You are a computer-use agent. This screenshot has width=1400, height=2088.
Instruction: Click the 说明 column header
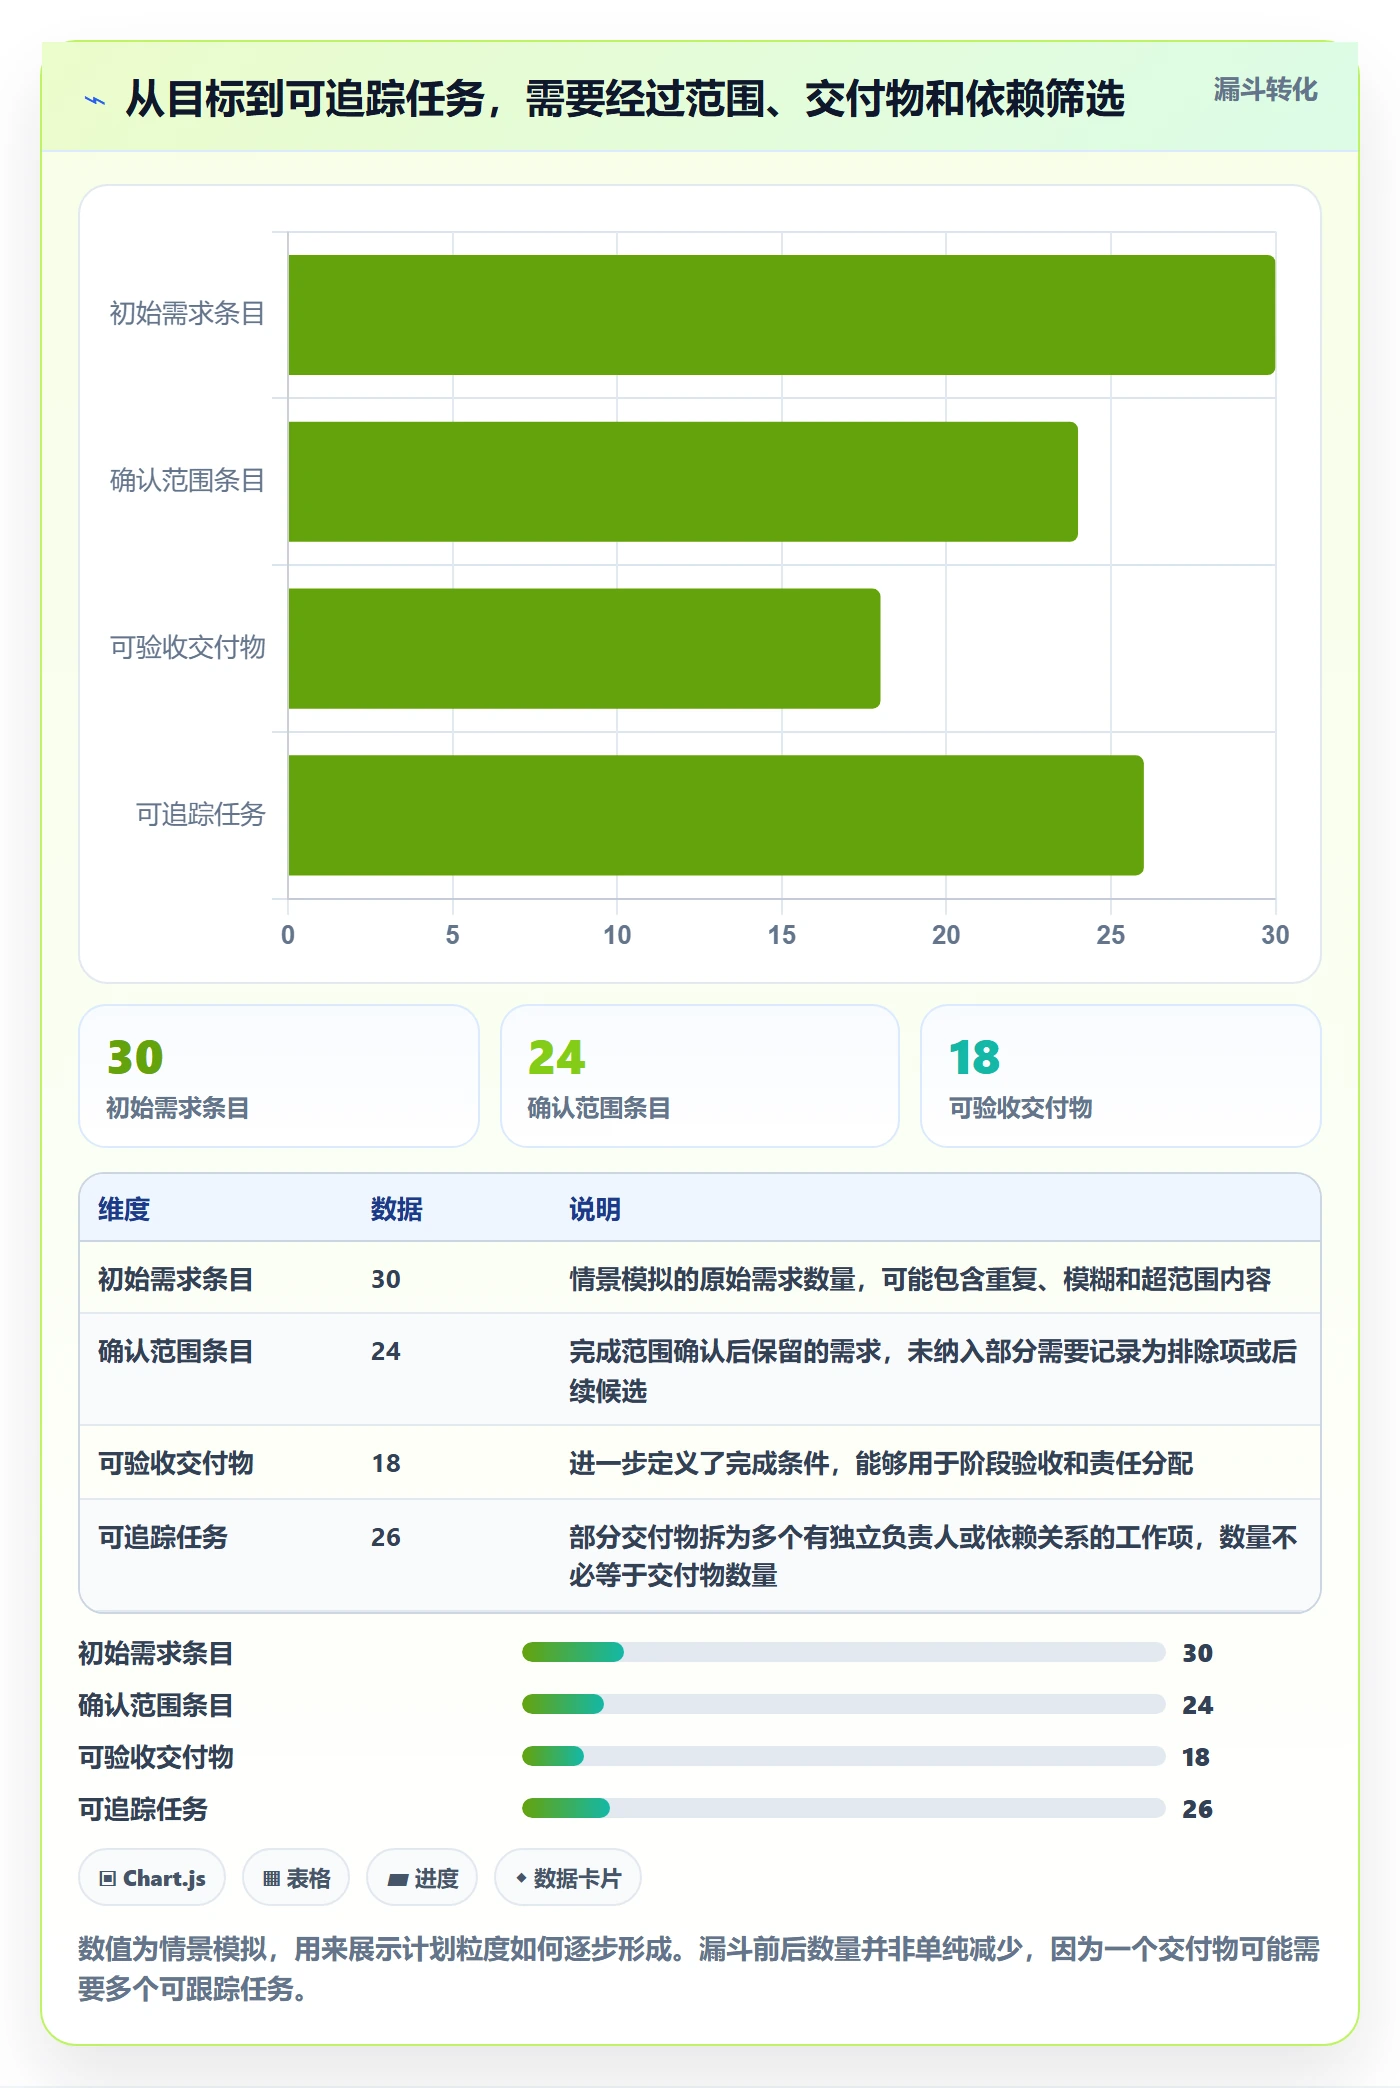[x=595, y=1209]
